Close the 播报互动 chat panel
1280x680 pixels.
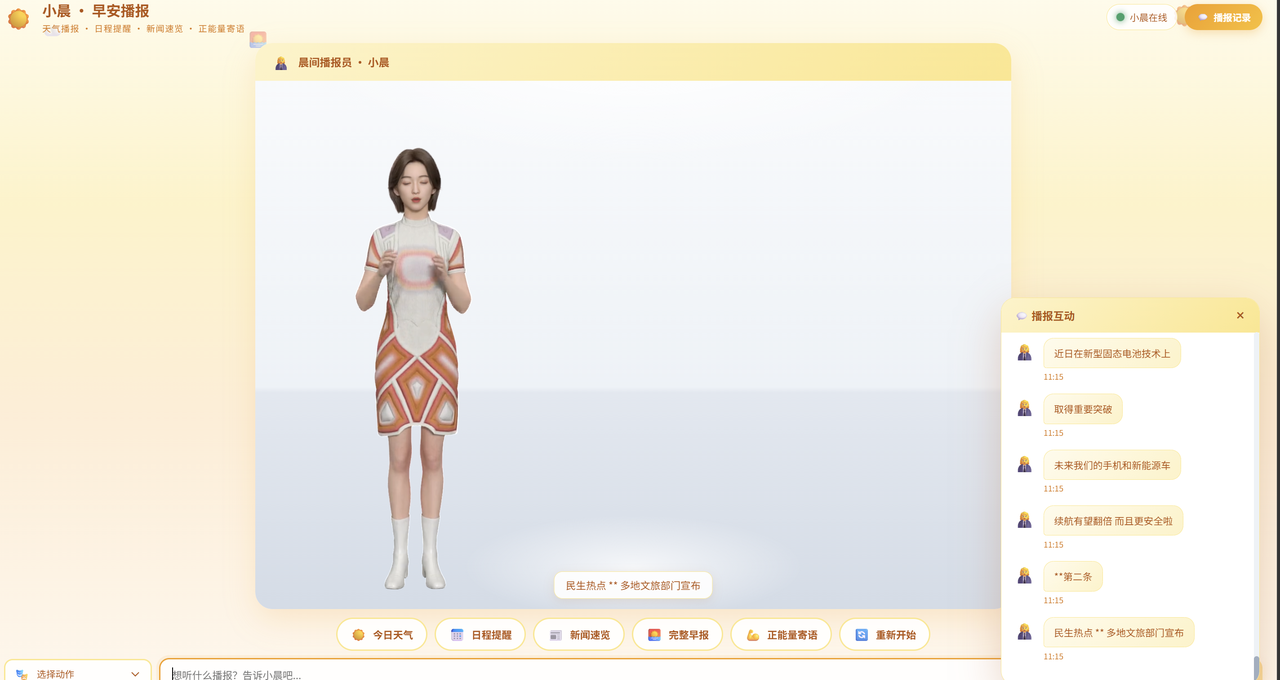click(x=1240, y=316)
